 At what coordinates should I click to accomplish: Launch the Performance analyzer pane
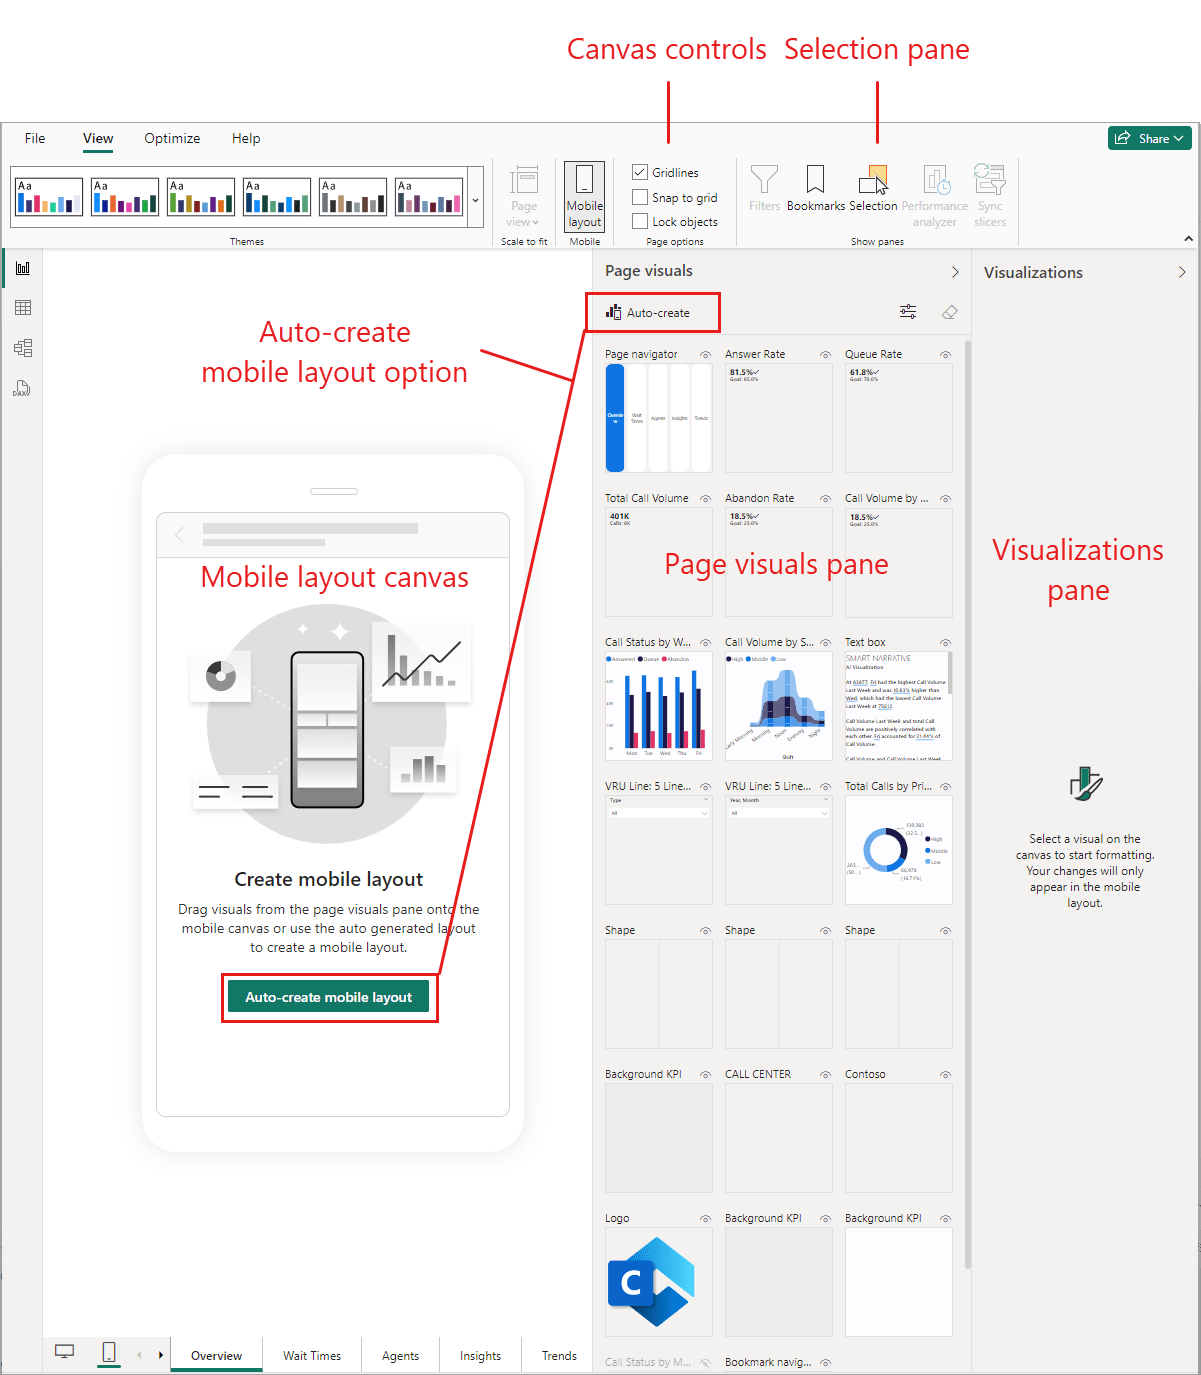click(934, 190)
